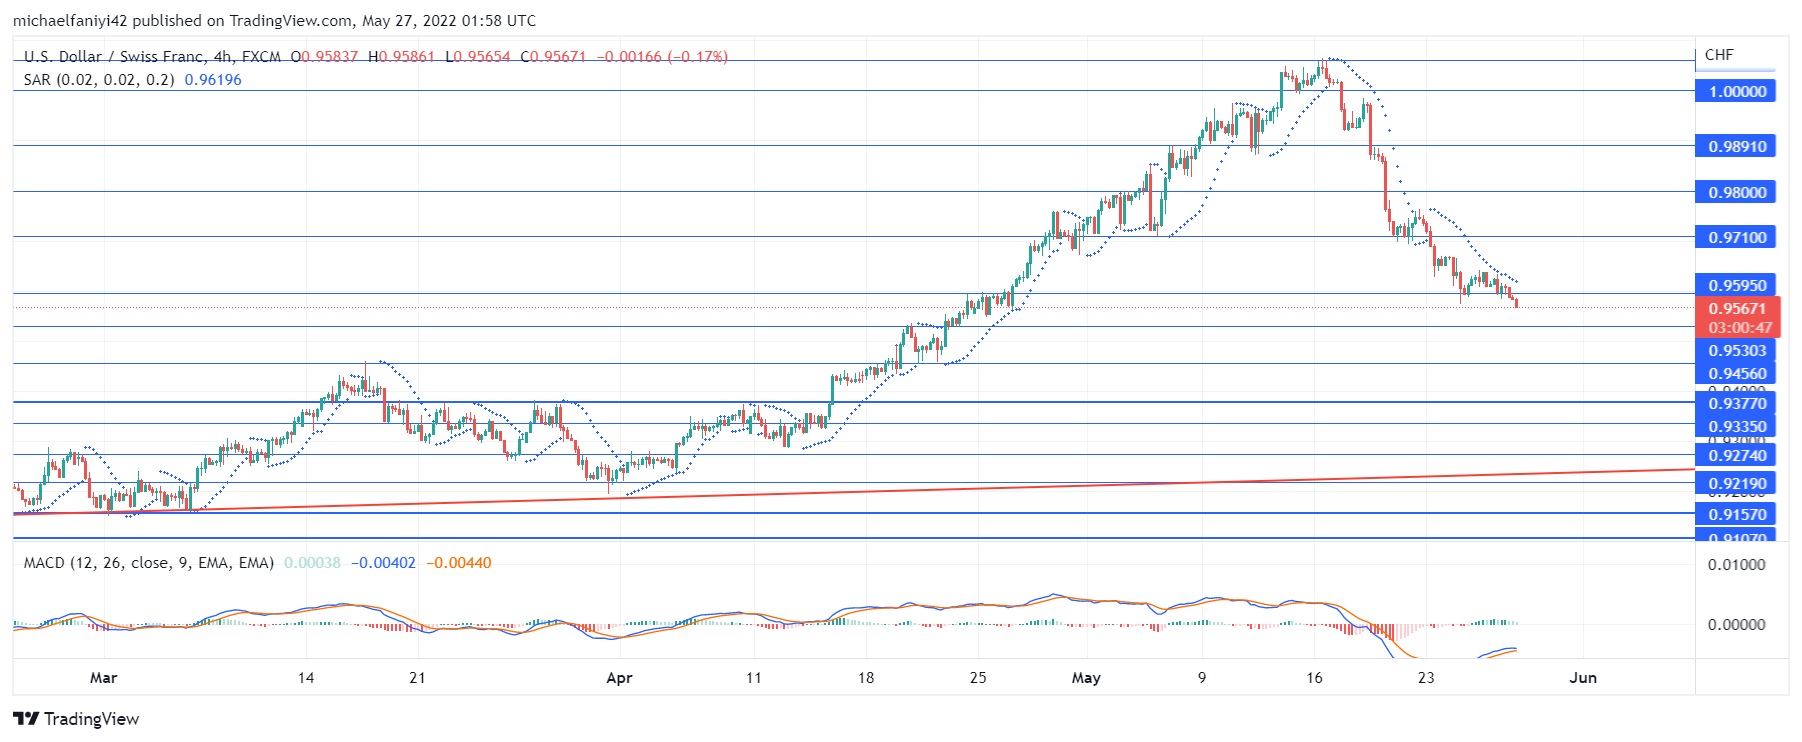Click the 0.95303 price level label
Viewport: 1802px width, 742px height.
coord(1736,351)
